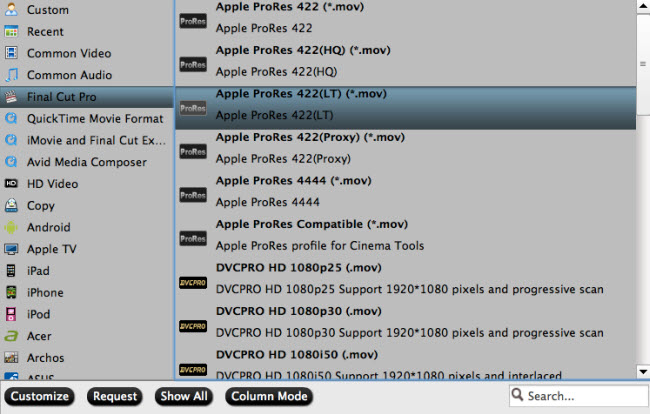Click ProRes icon of selected 422(LT) format
This screenshot has width=650, height=414.
pyautogui.click(x=193, y=108)
